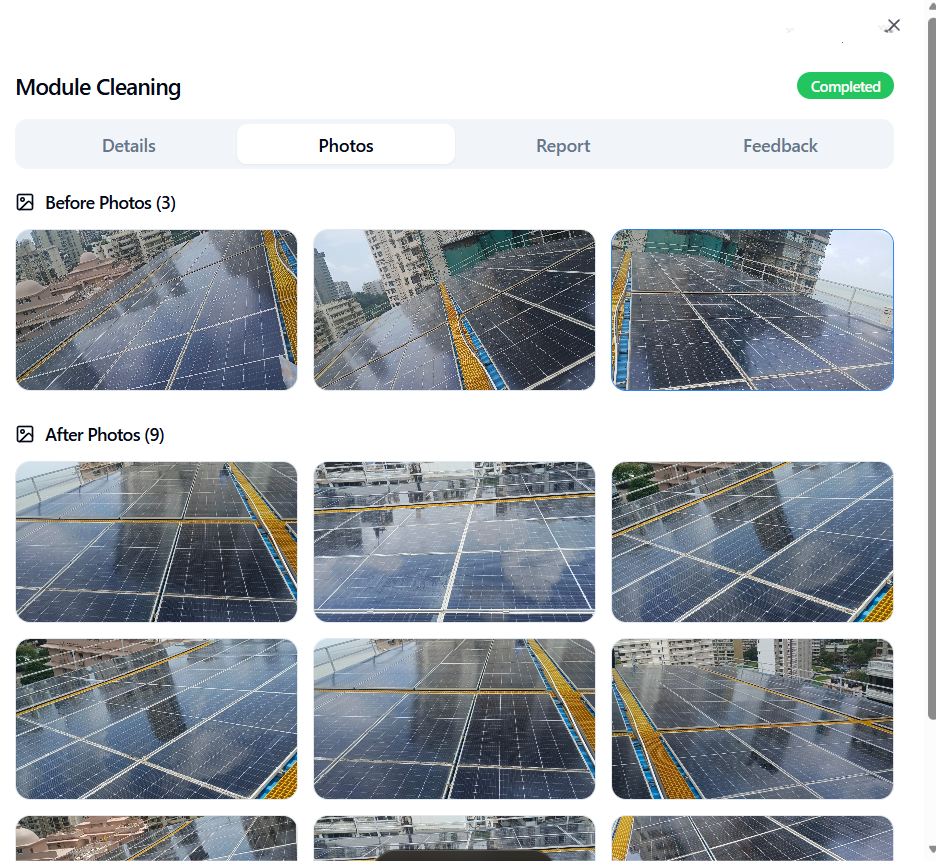
Task: Open the Report tab
Action: (x=563, y=145)
